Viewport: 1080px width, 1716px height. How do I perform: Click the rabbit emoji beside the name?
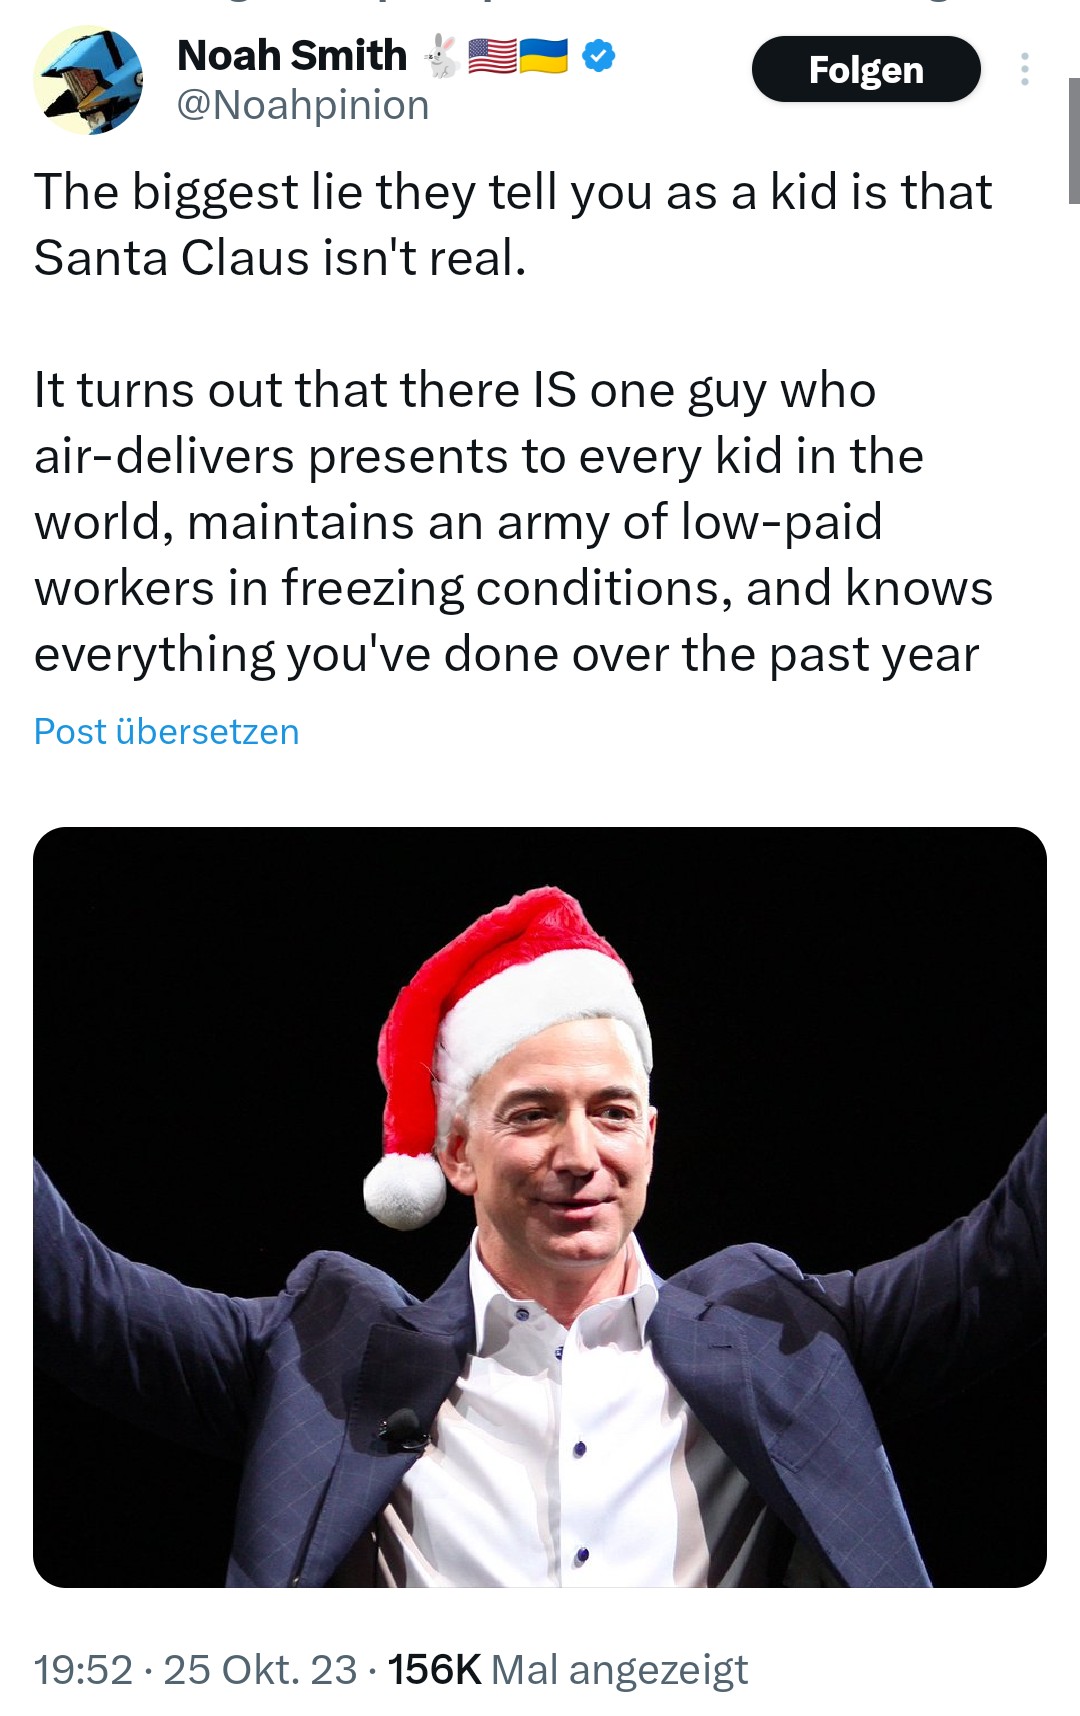[x=440, y=56]
